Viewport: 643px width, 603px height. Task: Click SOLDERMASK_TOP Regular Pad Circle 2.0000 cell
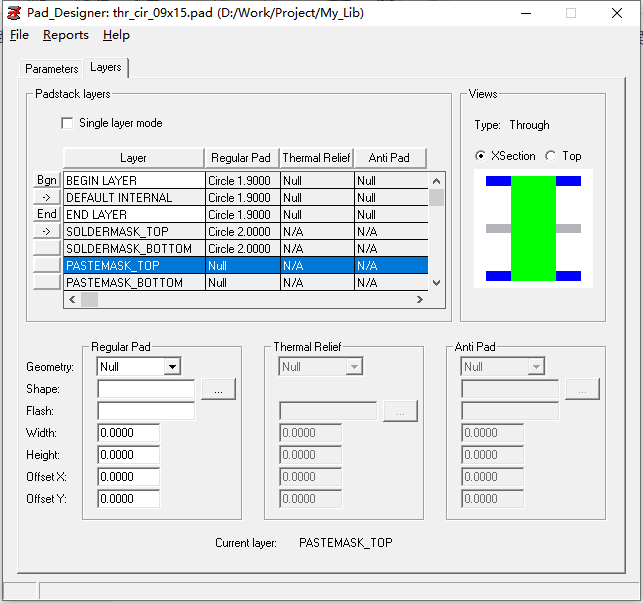tap(243, 232)
